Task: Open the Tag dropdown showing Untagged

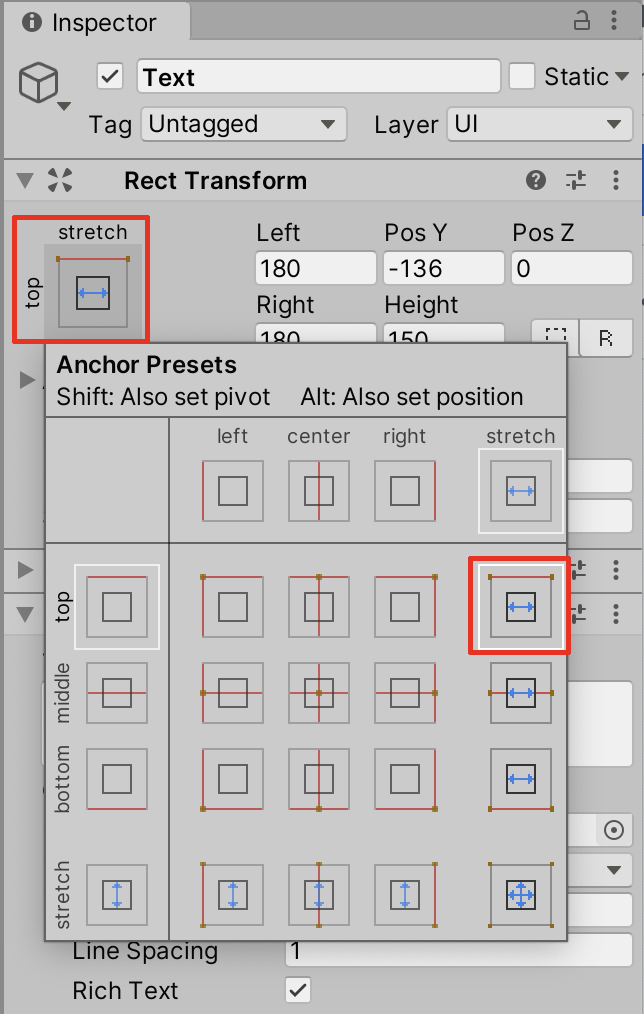Action: [x=243, y=125]
